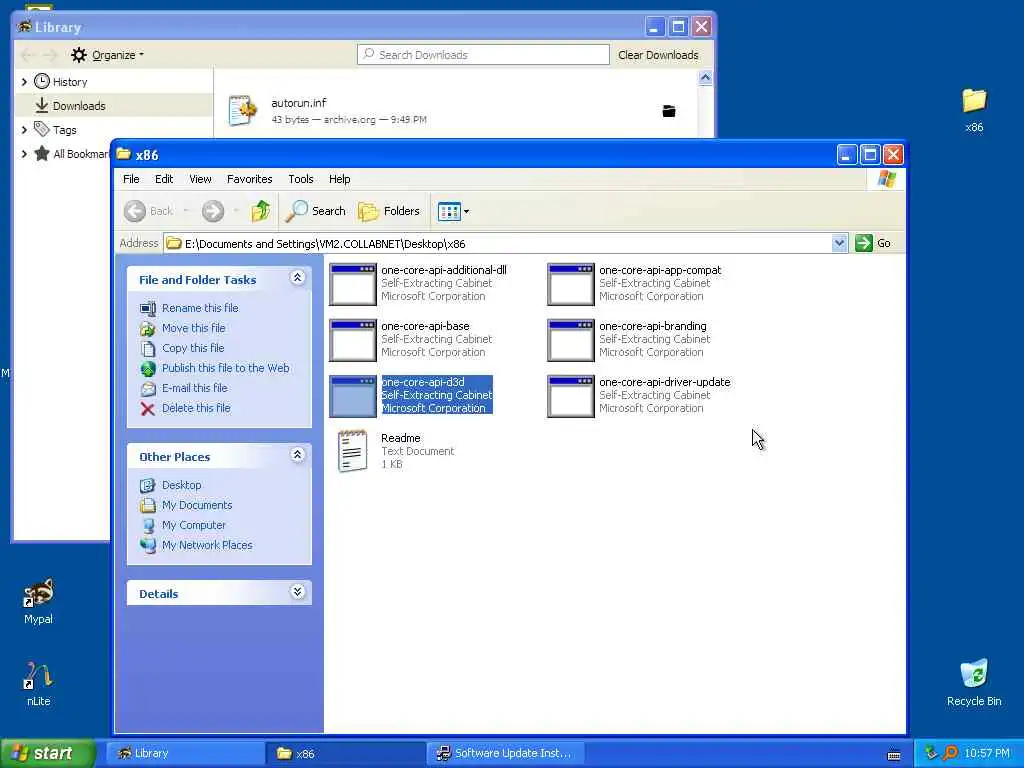Click Clear Downloads in Library window

point(658,55)
